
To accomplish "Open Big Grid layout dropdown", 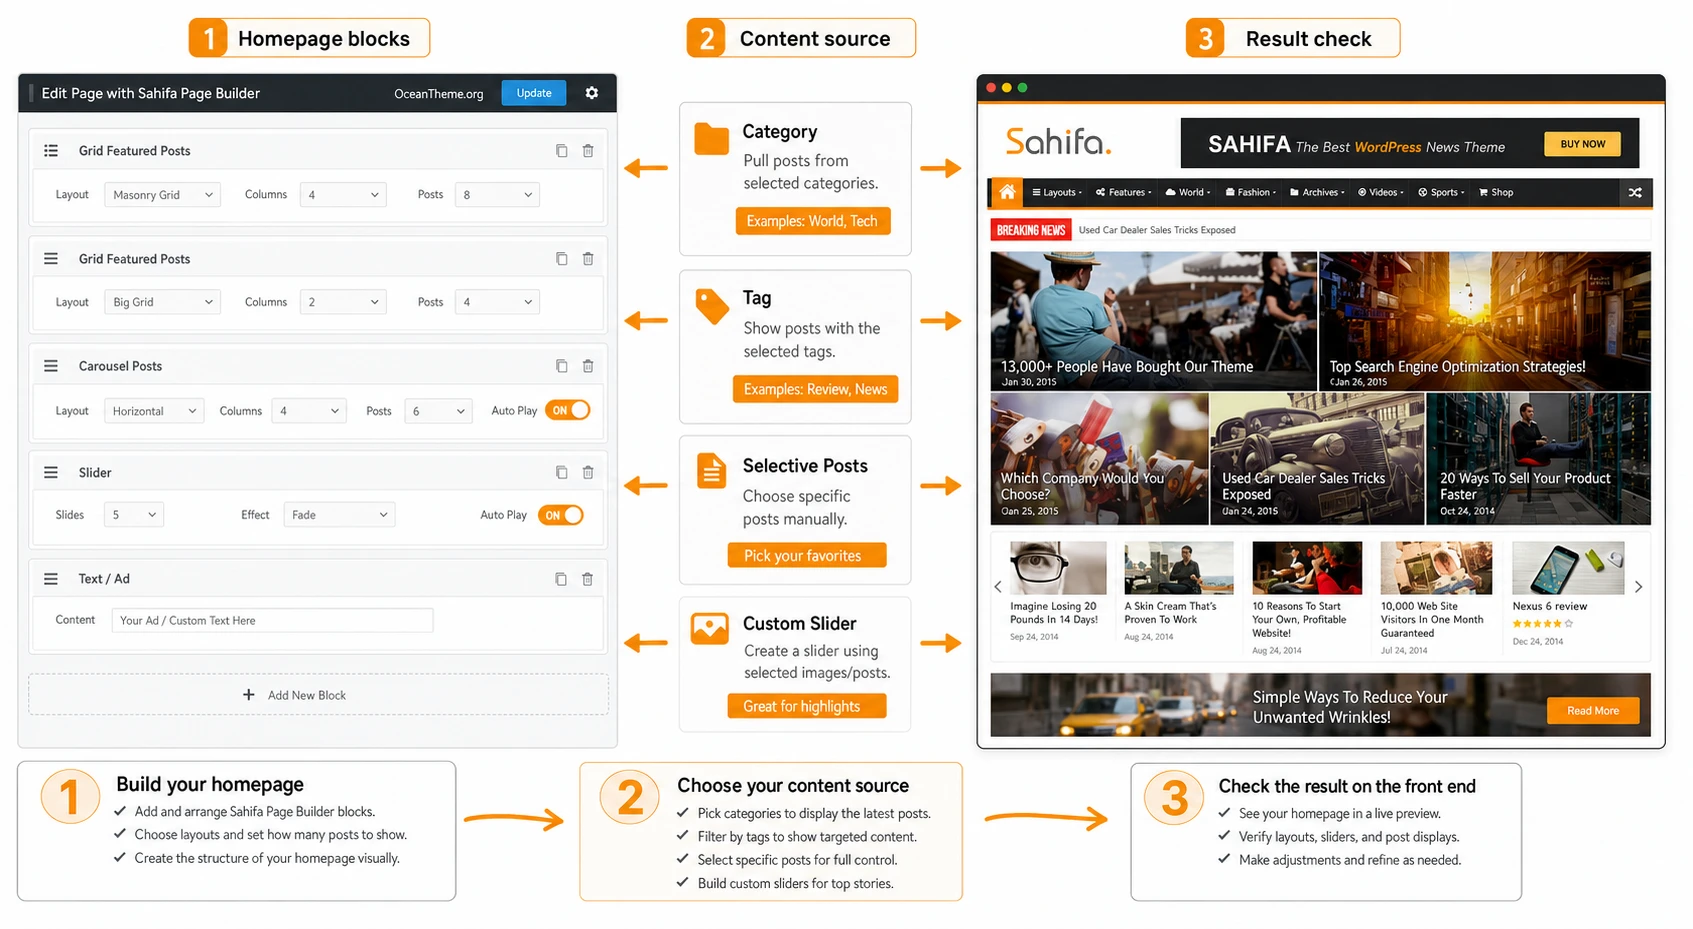I will tap(162, 302).
